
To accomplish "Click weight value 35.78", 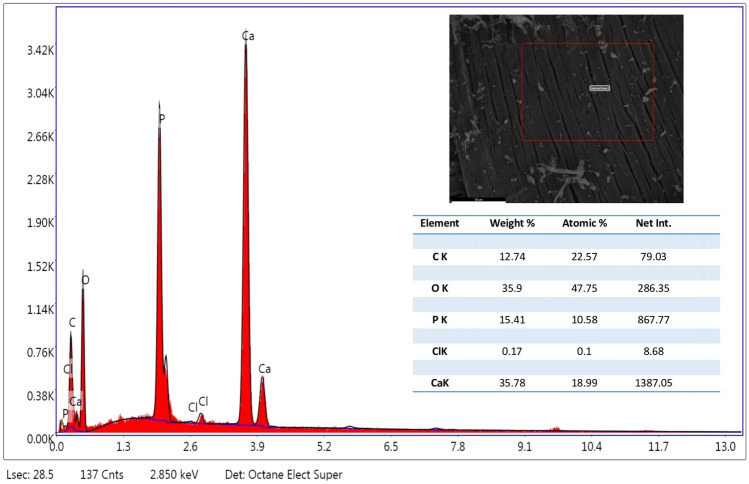I will (x=512, y=383).
